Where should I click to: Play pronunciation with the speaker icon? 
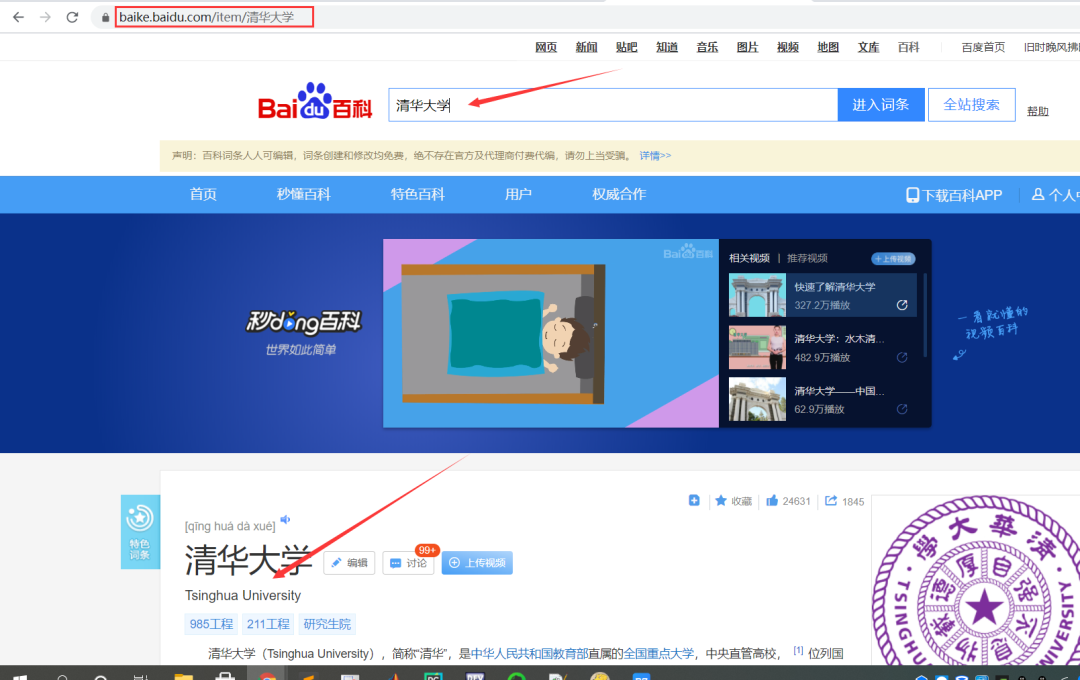[285, 519]
